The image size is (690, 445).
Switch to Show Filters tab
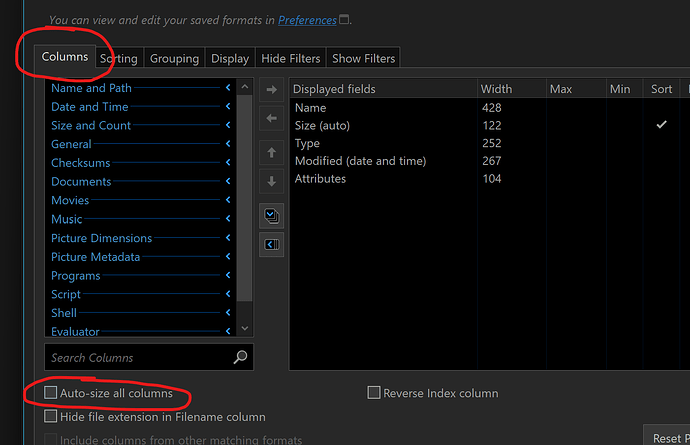tap(363, 58)
